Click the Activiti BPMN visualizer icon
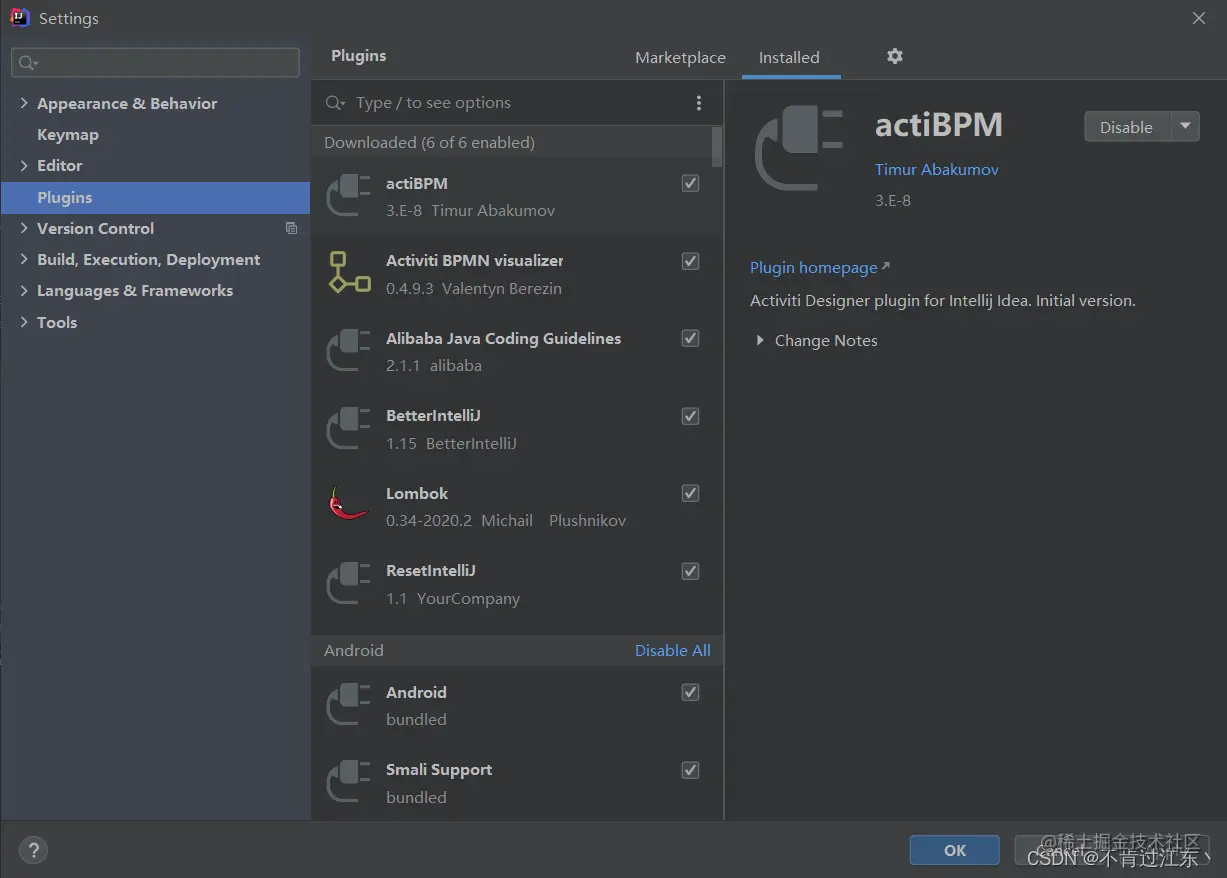 pyautogui.click(x=349, y=273)
